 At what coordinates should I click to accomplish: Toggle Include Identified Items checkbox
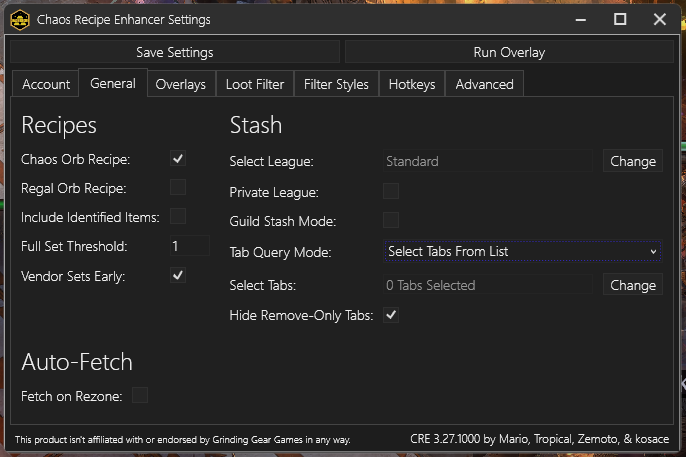point(178,216)
